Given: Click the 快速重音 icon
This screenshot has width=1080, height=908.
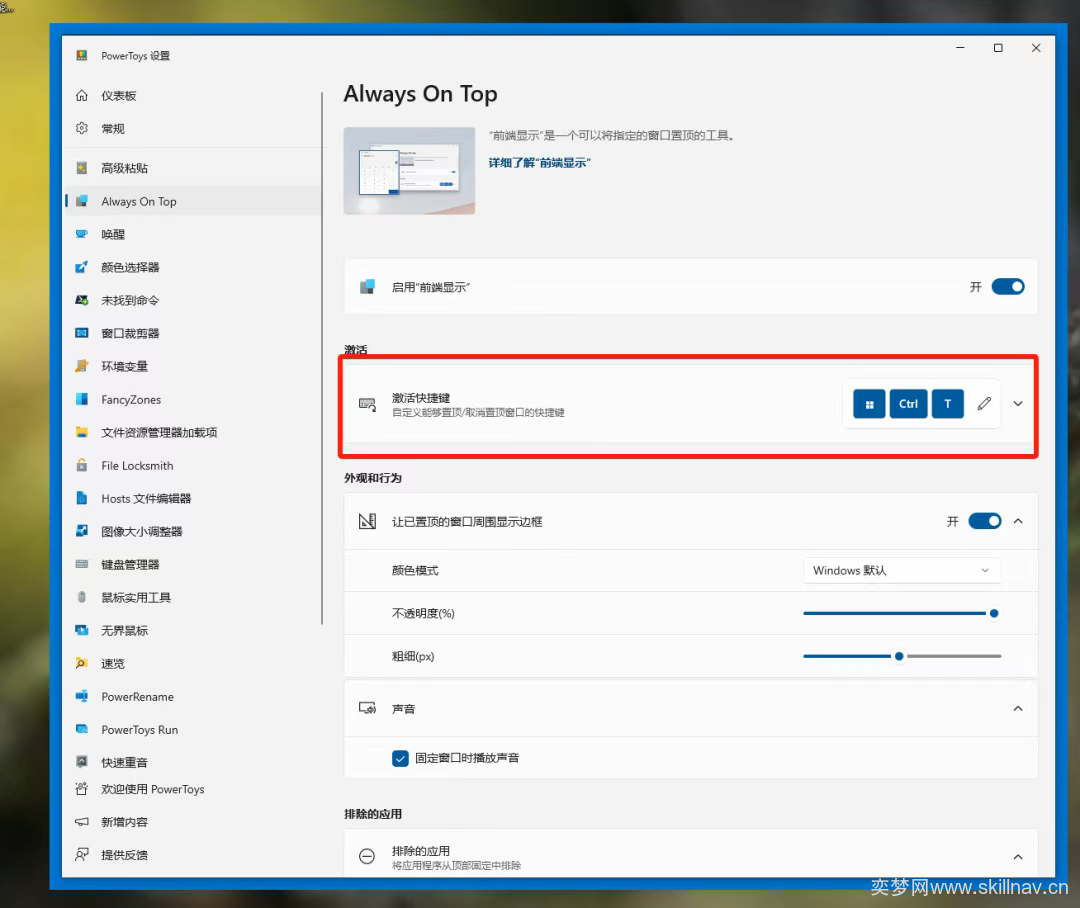Looking at the screenshot, I should (x=82, y=762).
